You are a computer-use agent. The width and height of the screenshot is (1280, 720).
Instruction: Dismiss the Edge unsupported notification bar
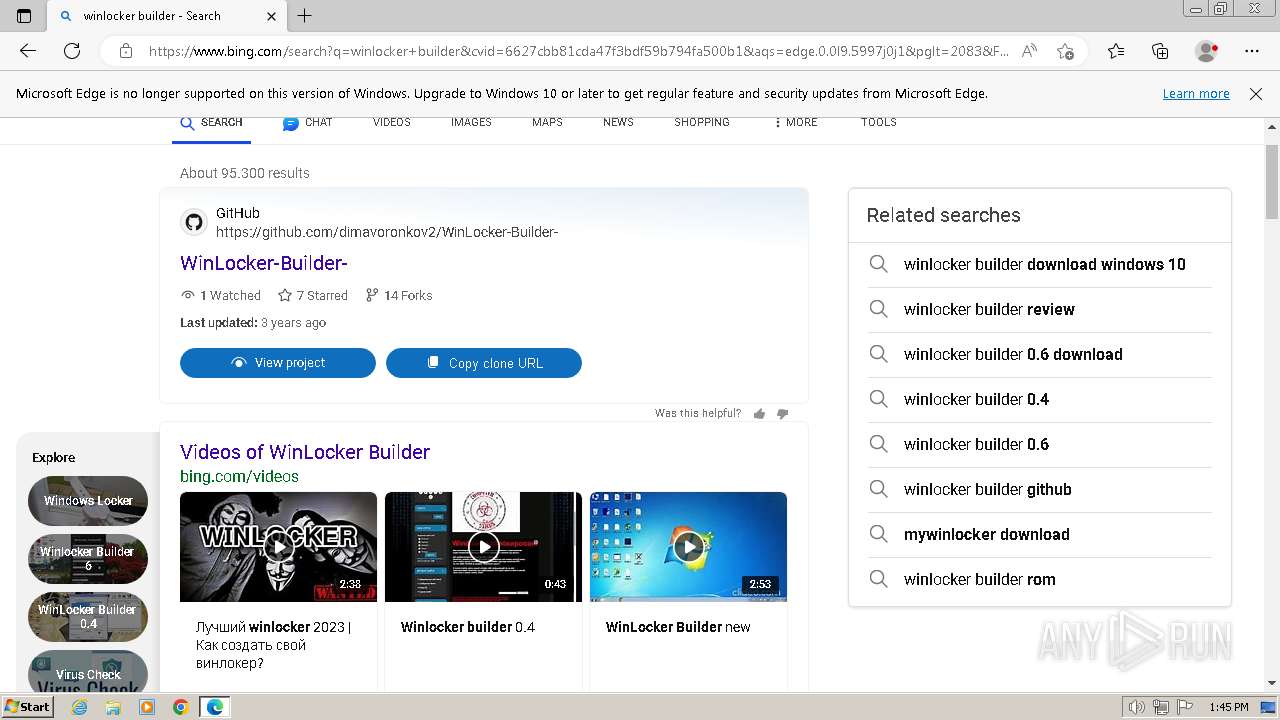click(1256, 94)
